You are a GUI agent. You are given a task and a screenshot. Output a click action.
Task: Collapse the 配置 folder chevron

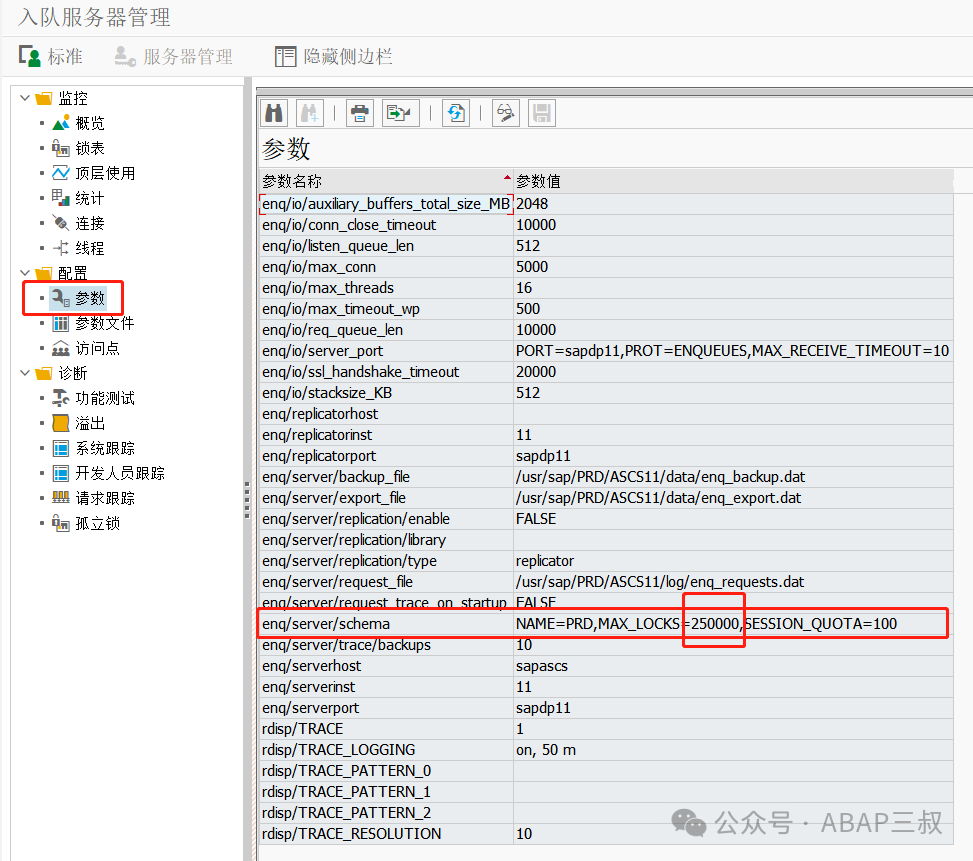[x=25, y=273]
